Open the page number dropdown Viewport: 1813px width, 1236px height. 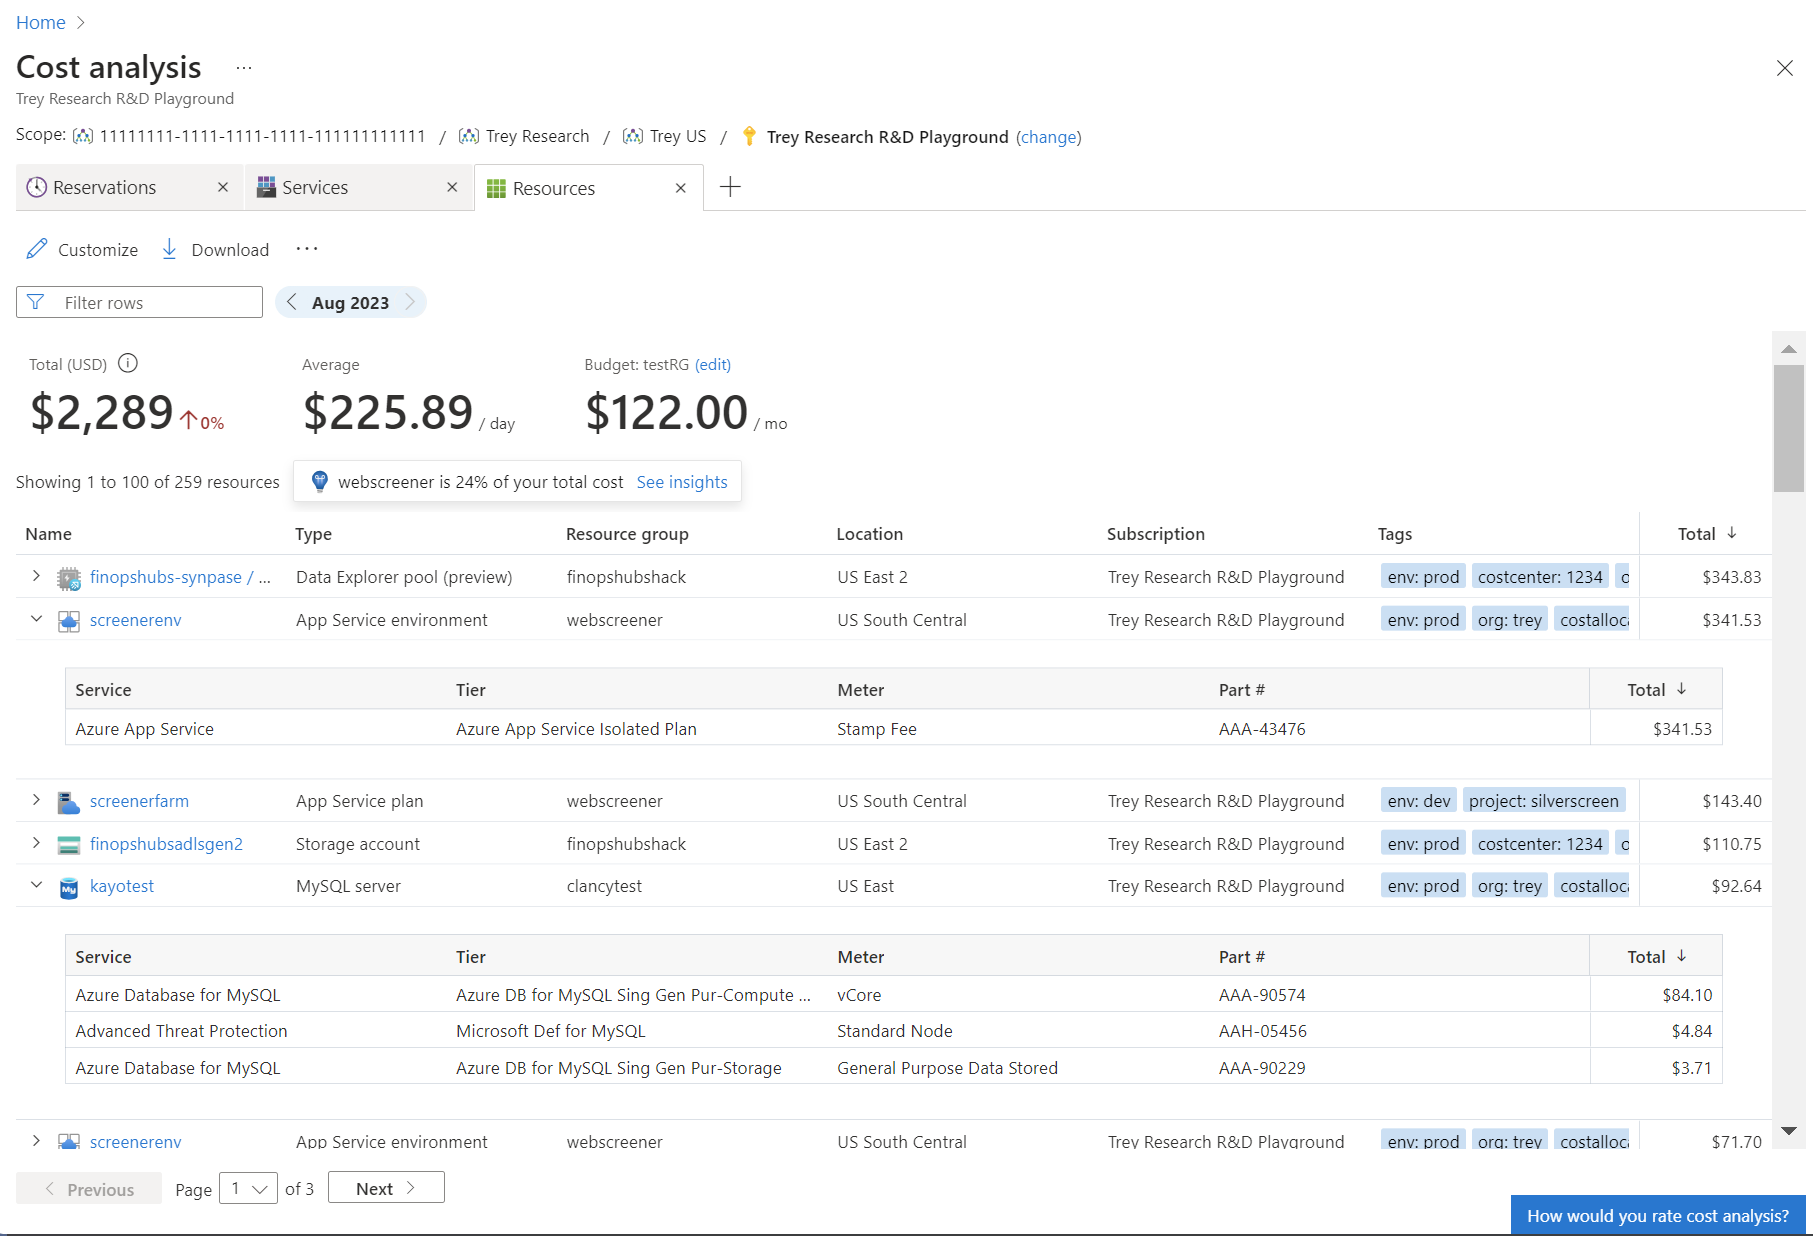pos(248,1189)
